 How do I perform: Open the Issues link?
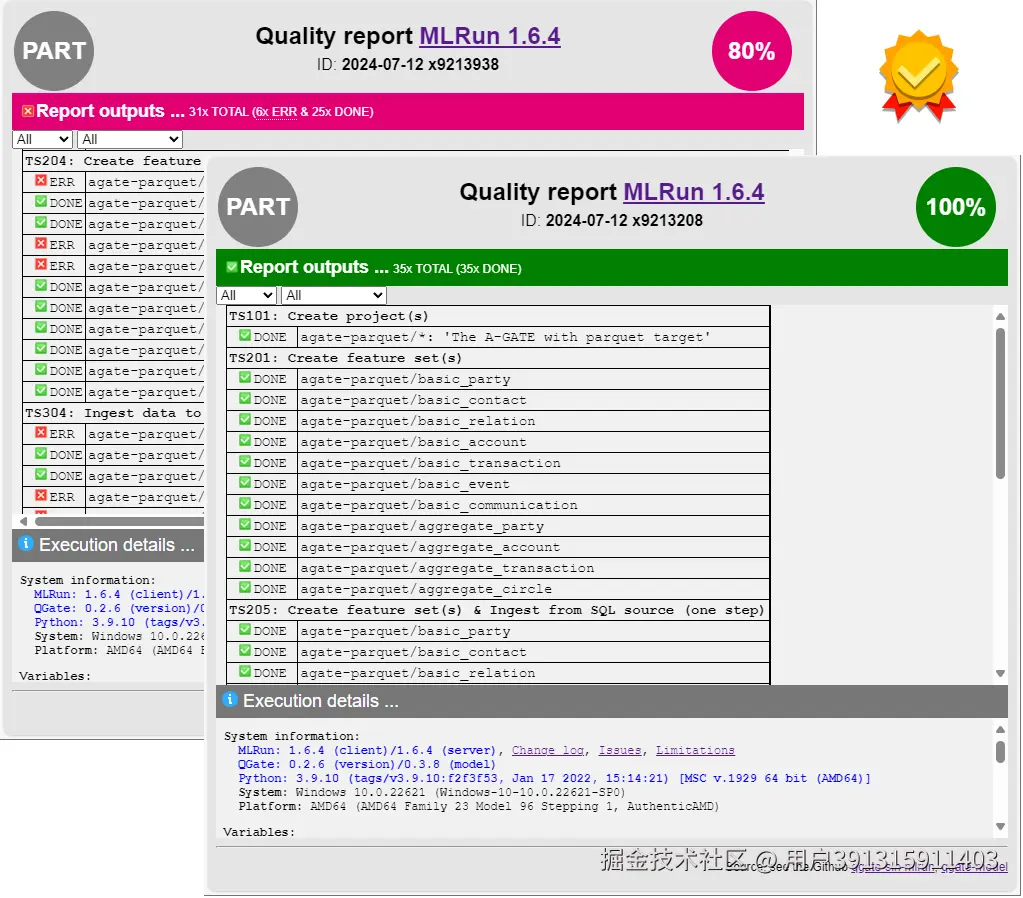[620, 751]
